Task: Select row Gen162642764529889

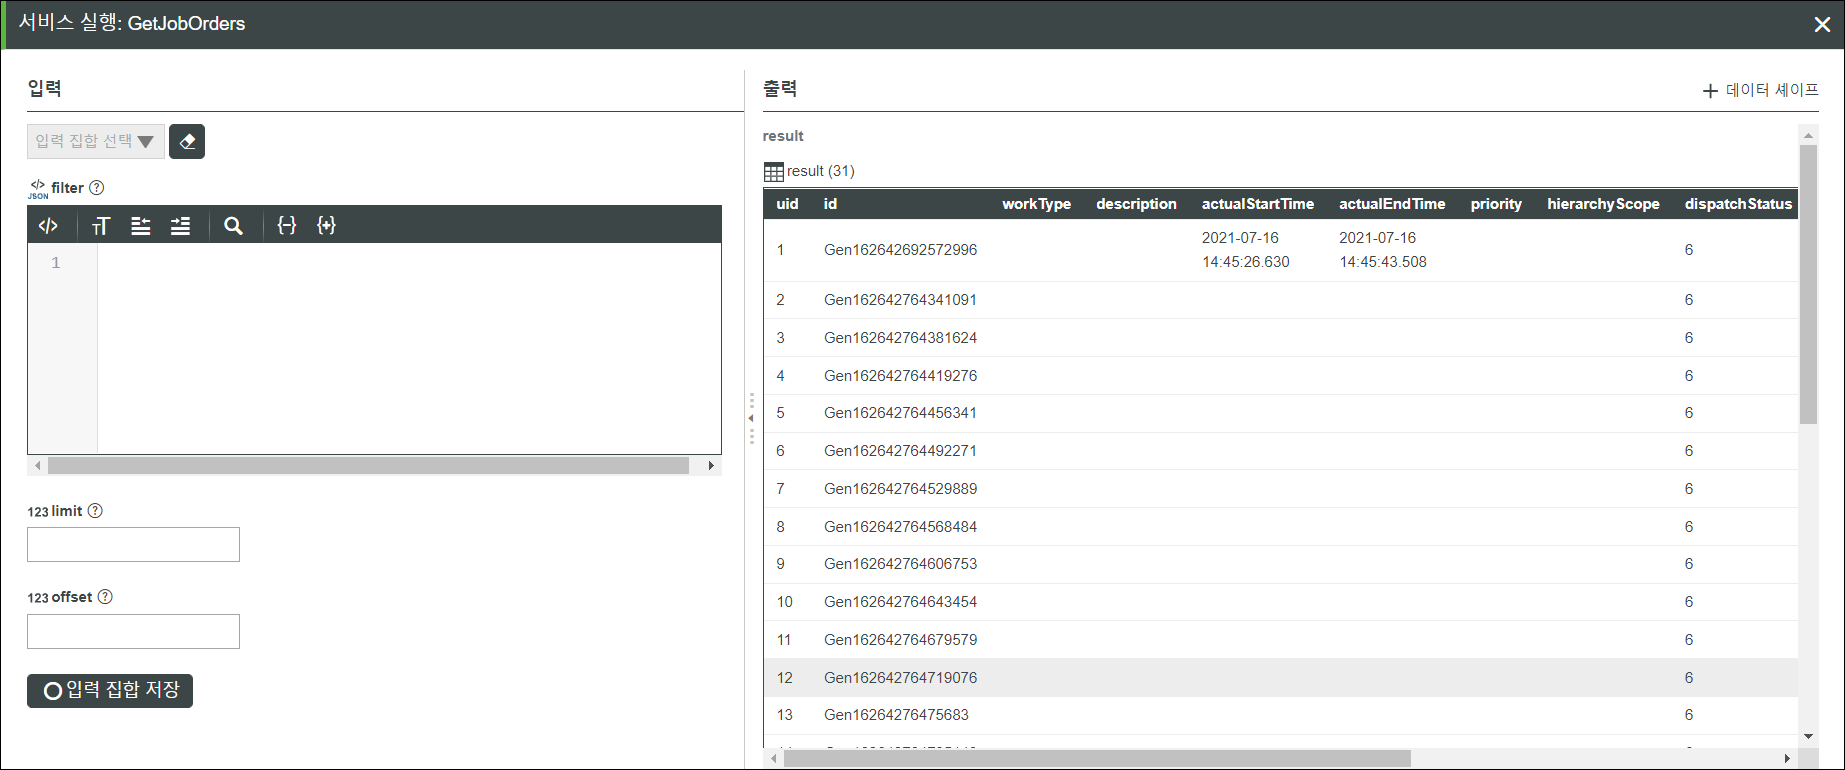Action: click(x=1281, y=489)
